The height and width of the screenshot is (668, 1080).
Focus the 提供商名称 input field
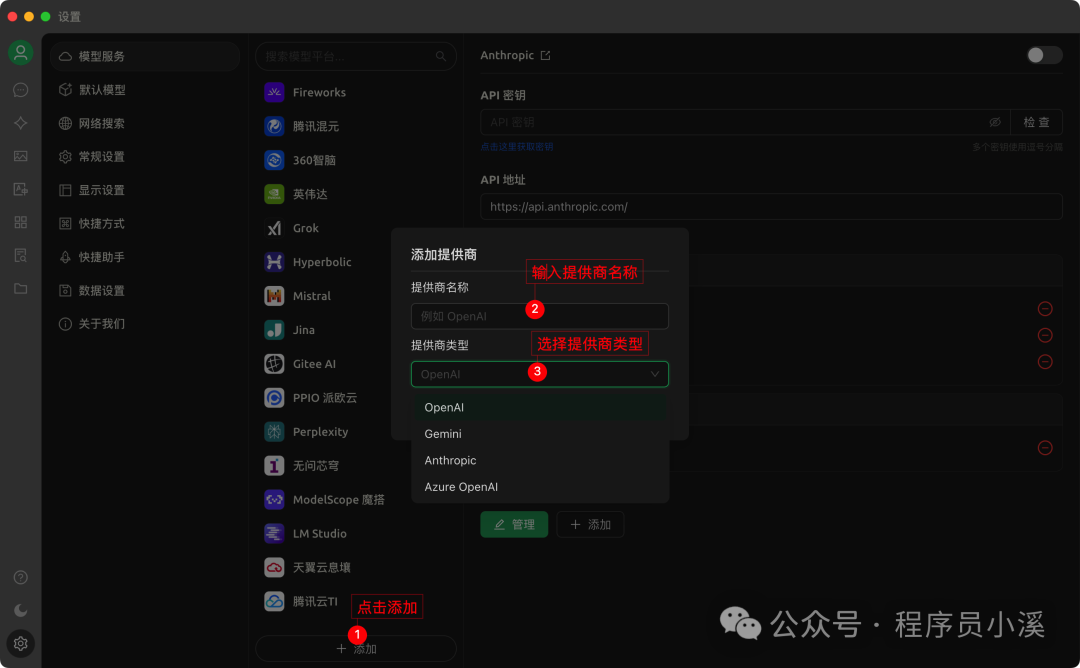539,316
